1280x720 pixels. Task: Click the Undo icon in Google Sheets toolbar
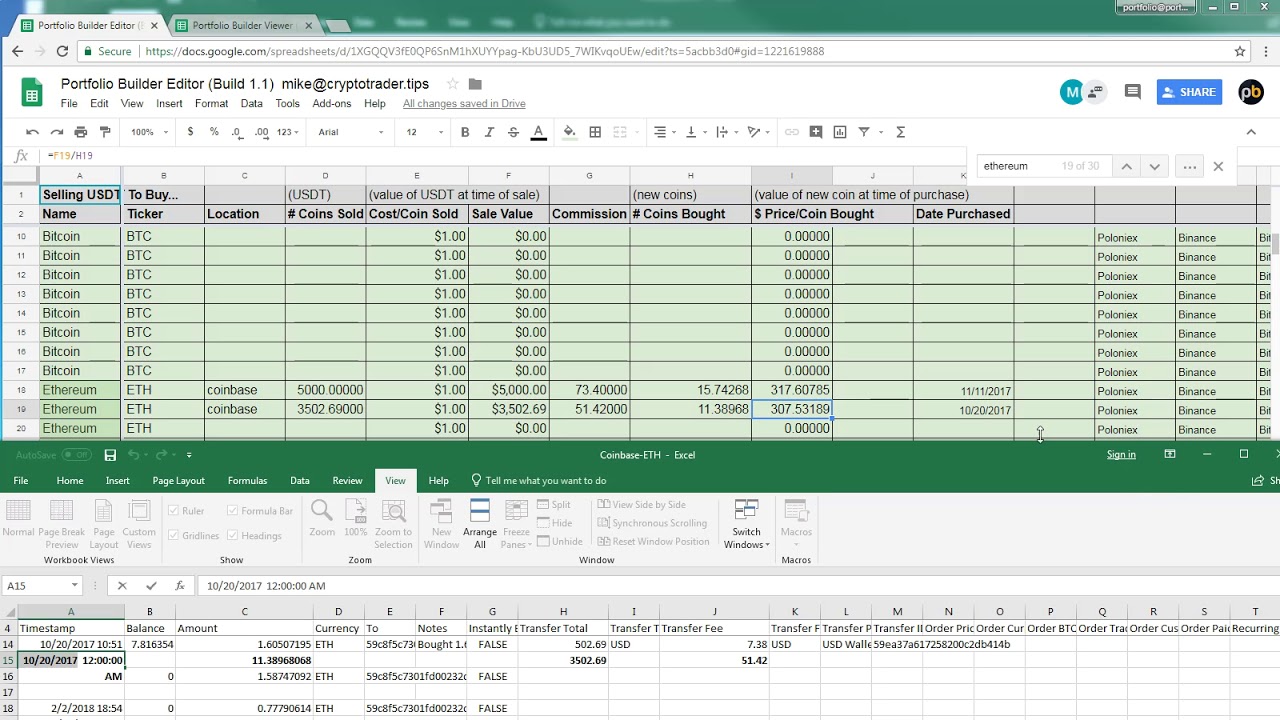coord(32,132)
